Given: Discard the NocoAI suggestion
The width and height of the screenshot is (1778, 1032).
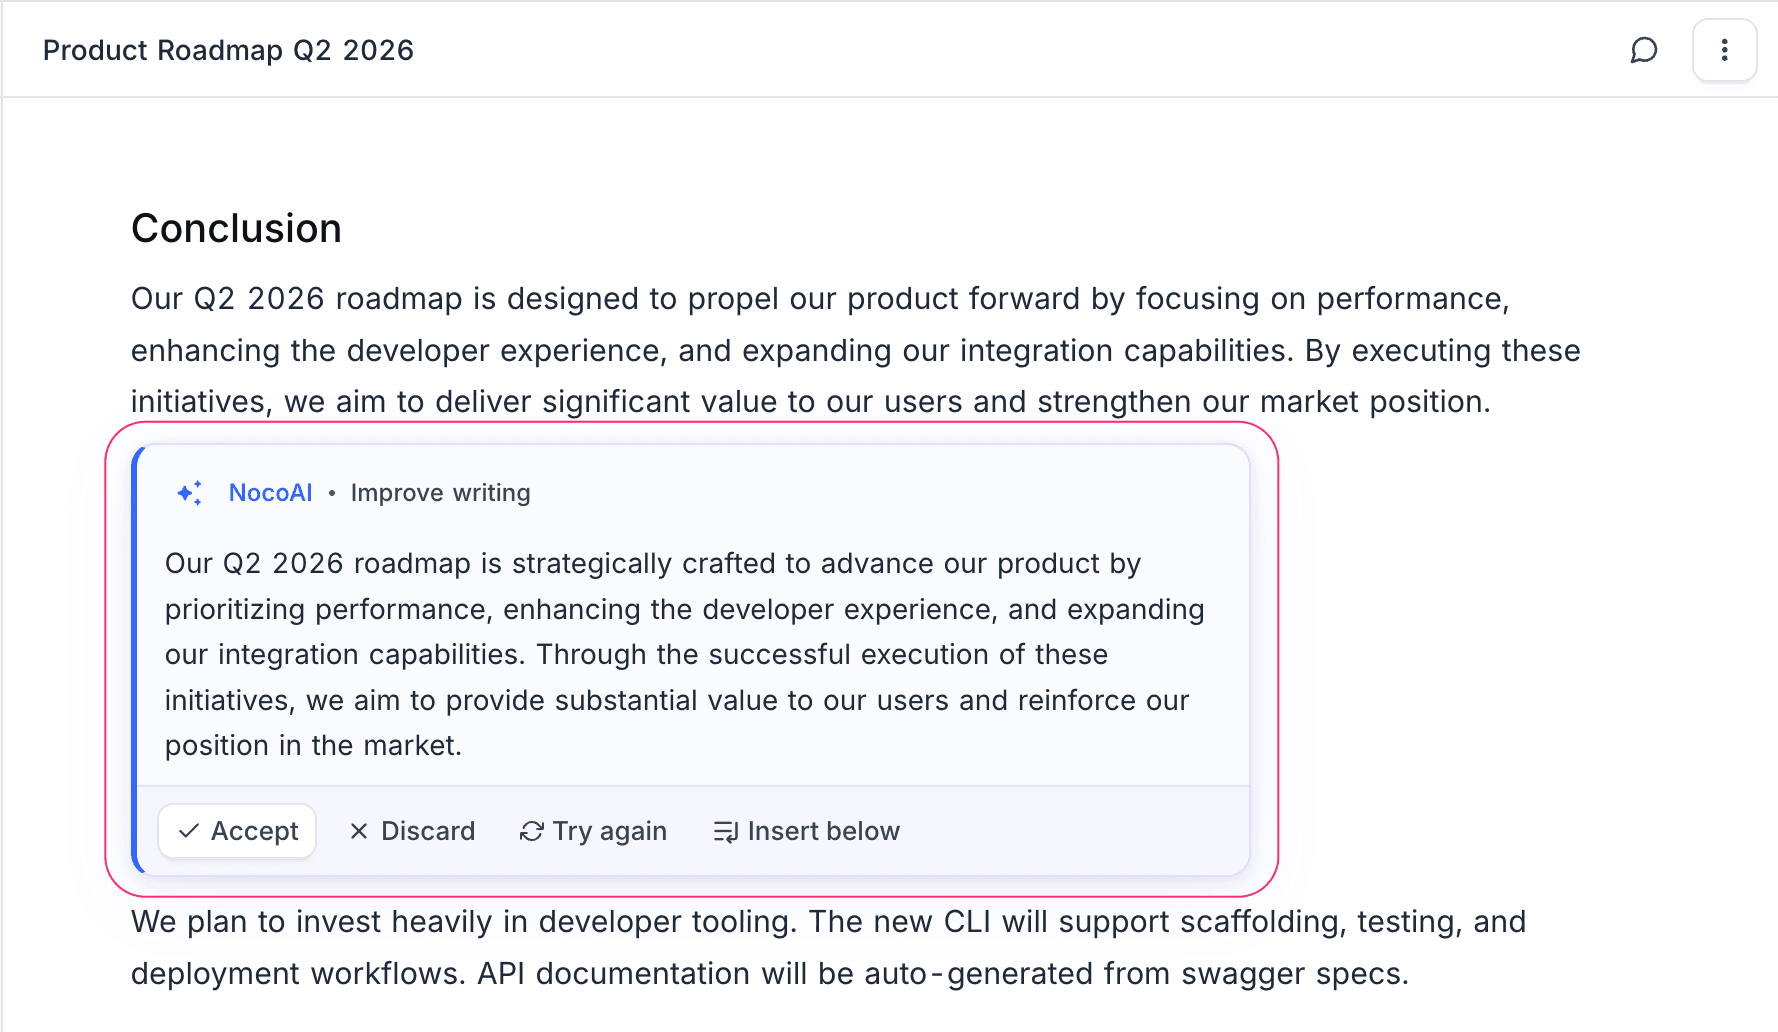Looking at the screenshot, I should click(x=412, y=831).
